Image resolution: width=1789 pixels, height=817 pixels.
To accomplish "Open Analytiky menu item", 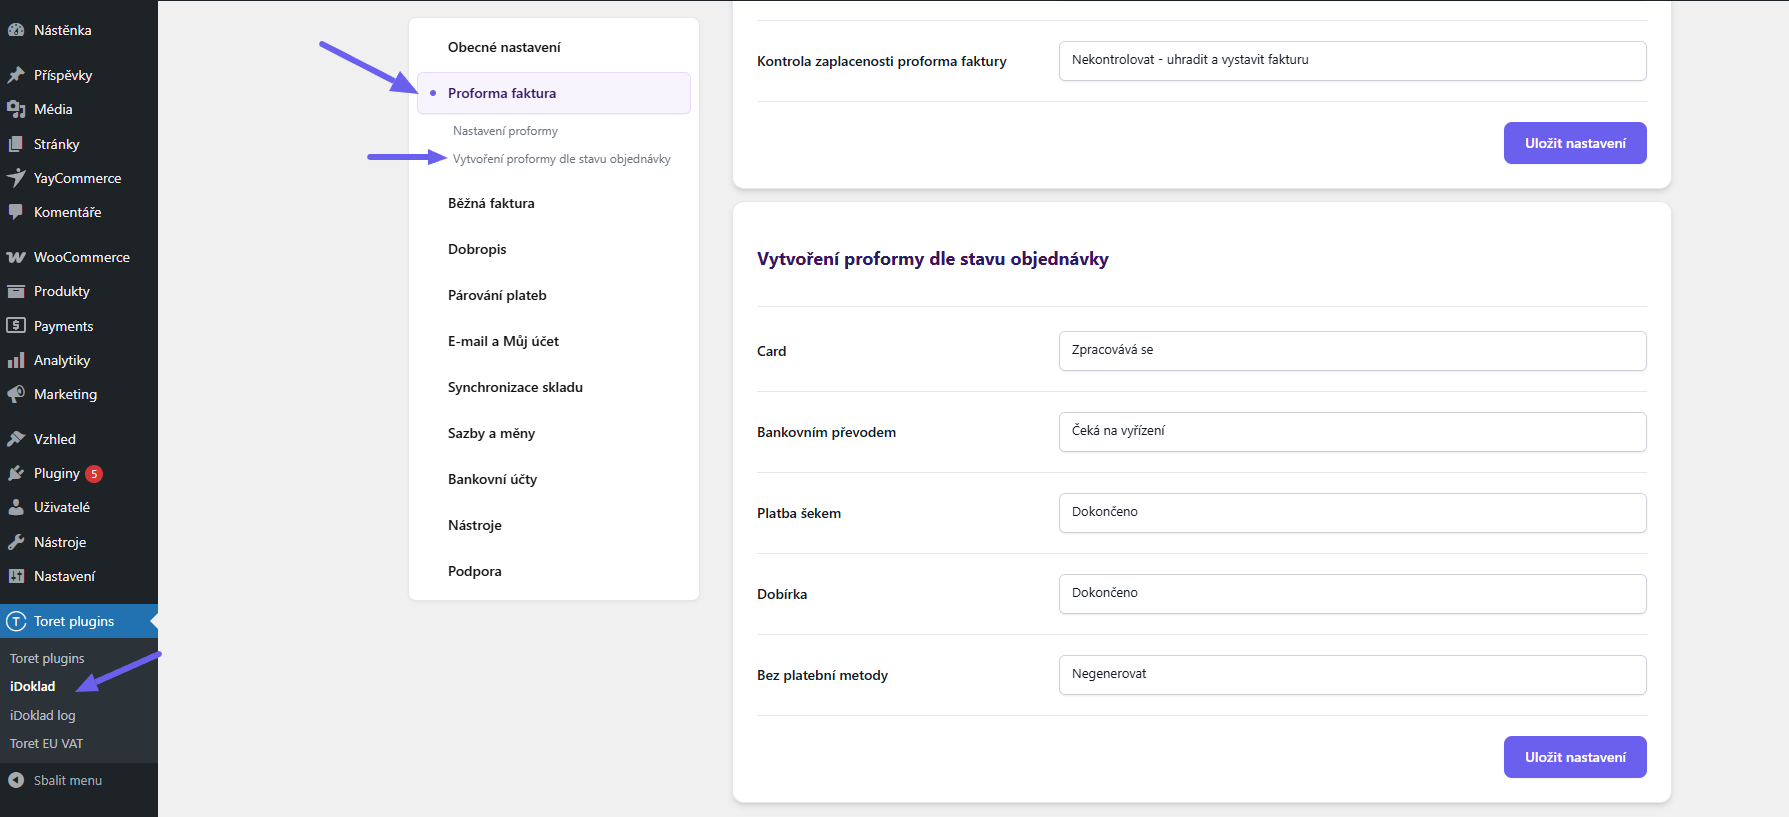I will click(62, 360).
